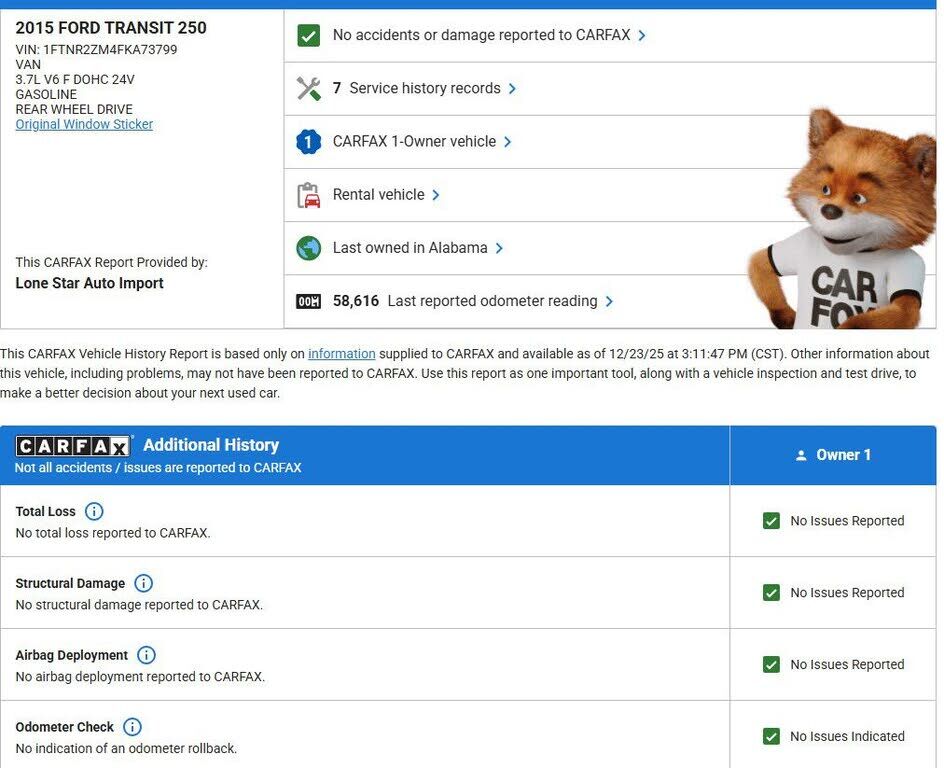This screenshot has width=944, height=768.
Task: Open Structural Damage info icon
Action: [143, 584]
